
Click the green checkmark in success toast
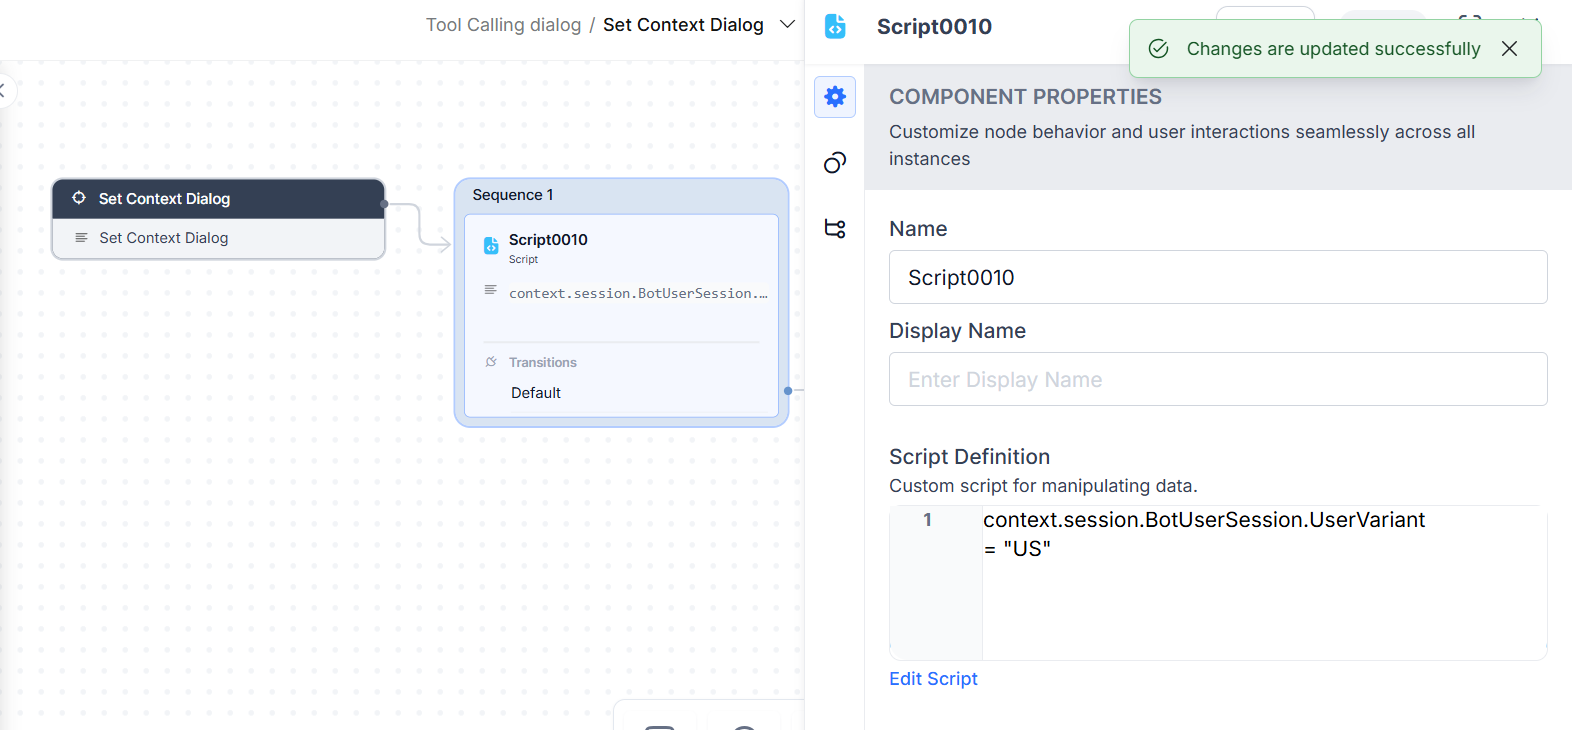(1159, 49)
